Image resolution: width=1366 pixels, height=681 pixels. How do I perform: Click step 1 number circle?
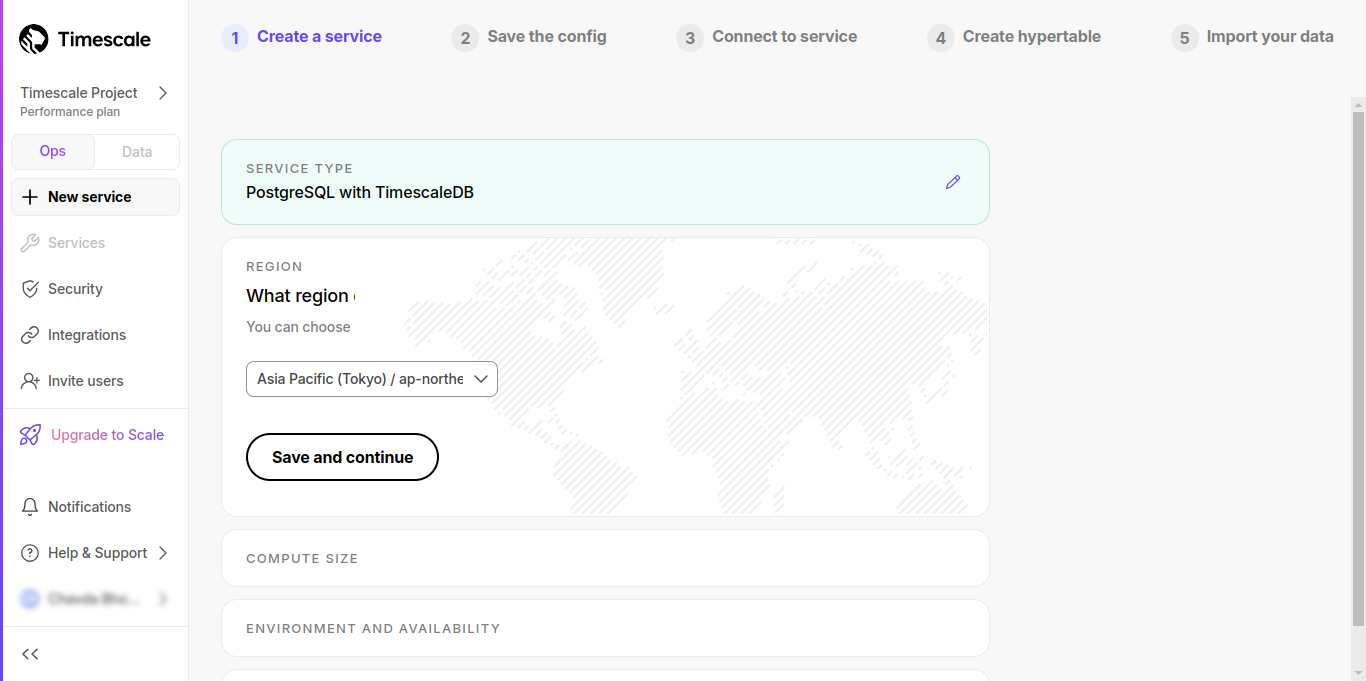point(235,38)
